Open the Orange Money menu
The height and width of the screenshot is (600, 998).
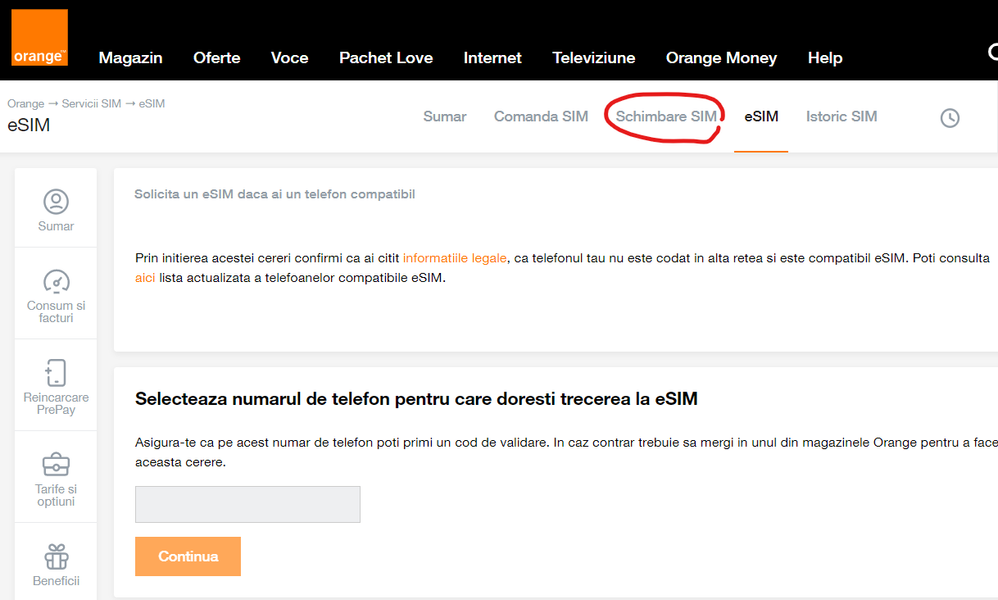[x=720, y=58]
